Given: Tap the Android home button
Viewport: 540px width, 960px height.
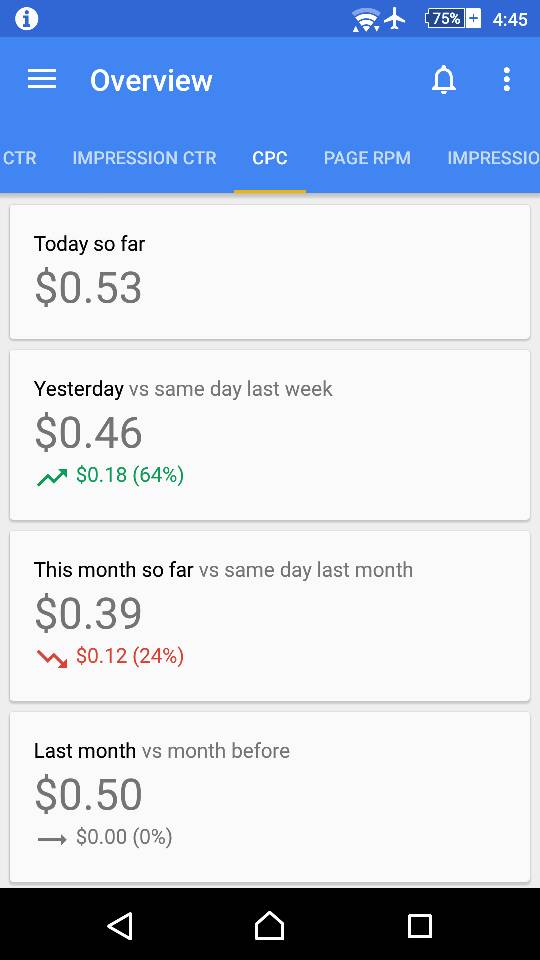Looking at the screenshot, I should coord(269,925).
